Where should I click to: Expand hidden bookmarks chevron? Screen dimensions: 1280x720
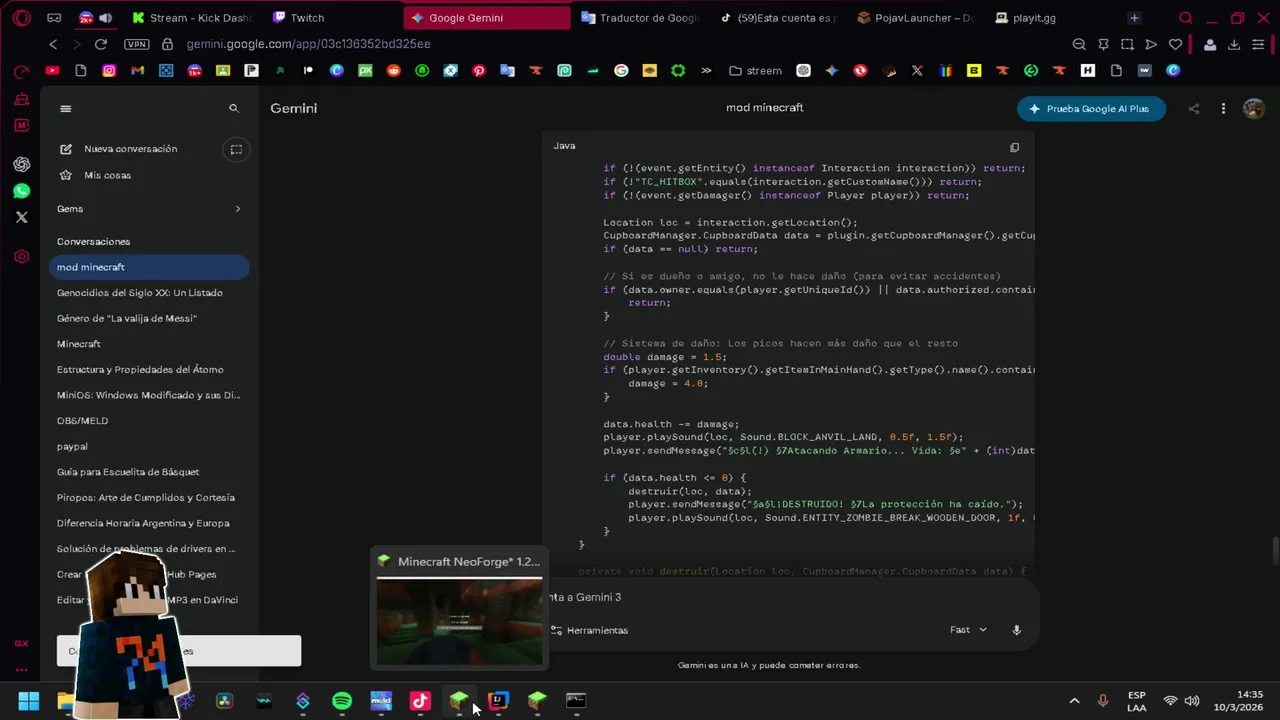tap(707, 71)
